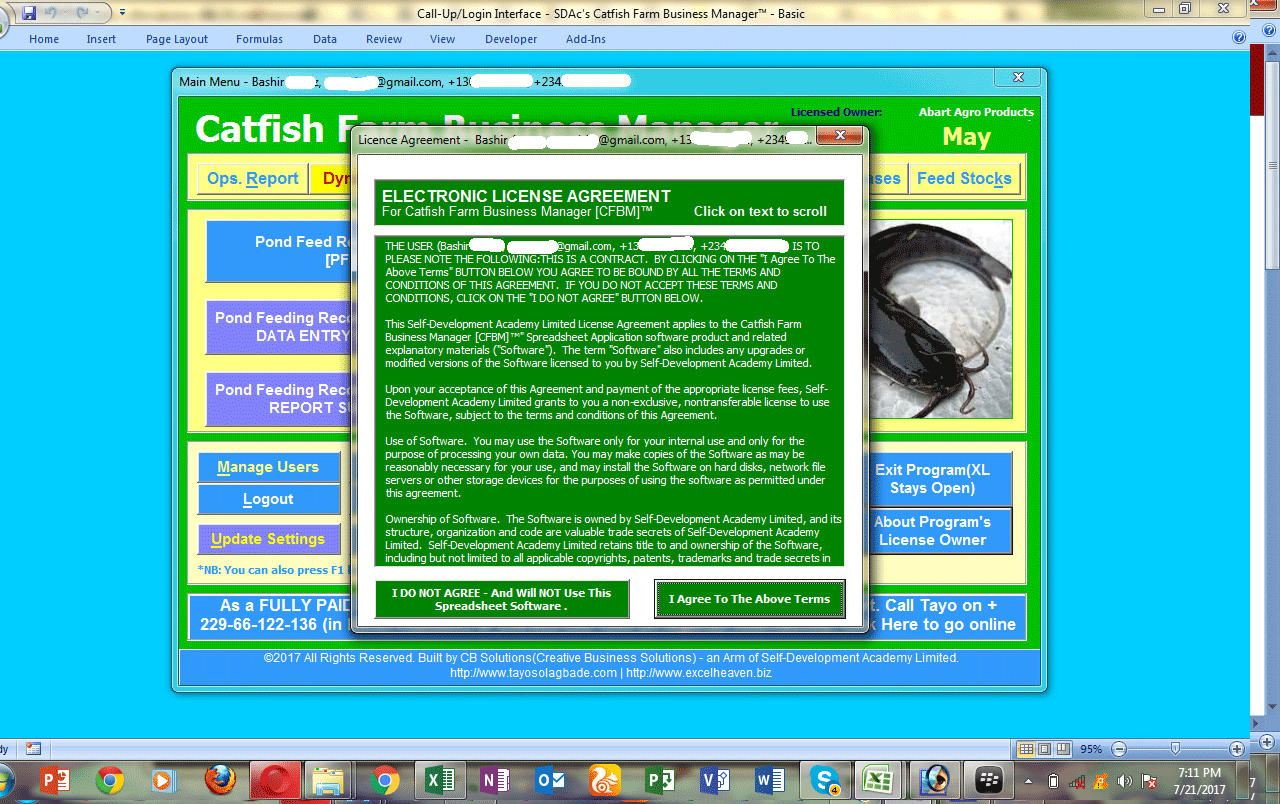Viewport: 1280px width, 804px height.
Task: Open the Home ribbon tab
Action: (x=44, y=39)
